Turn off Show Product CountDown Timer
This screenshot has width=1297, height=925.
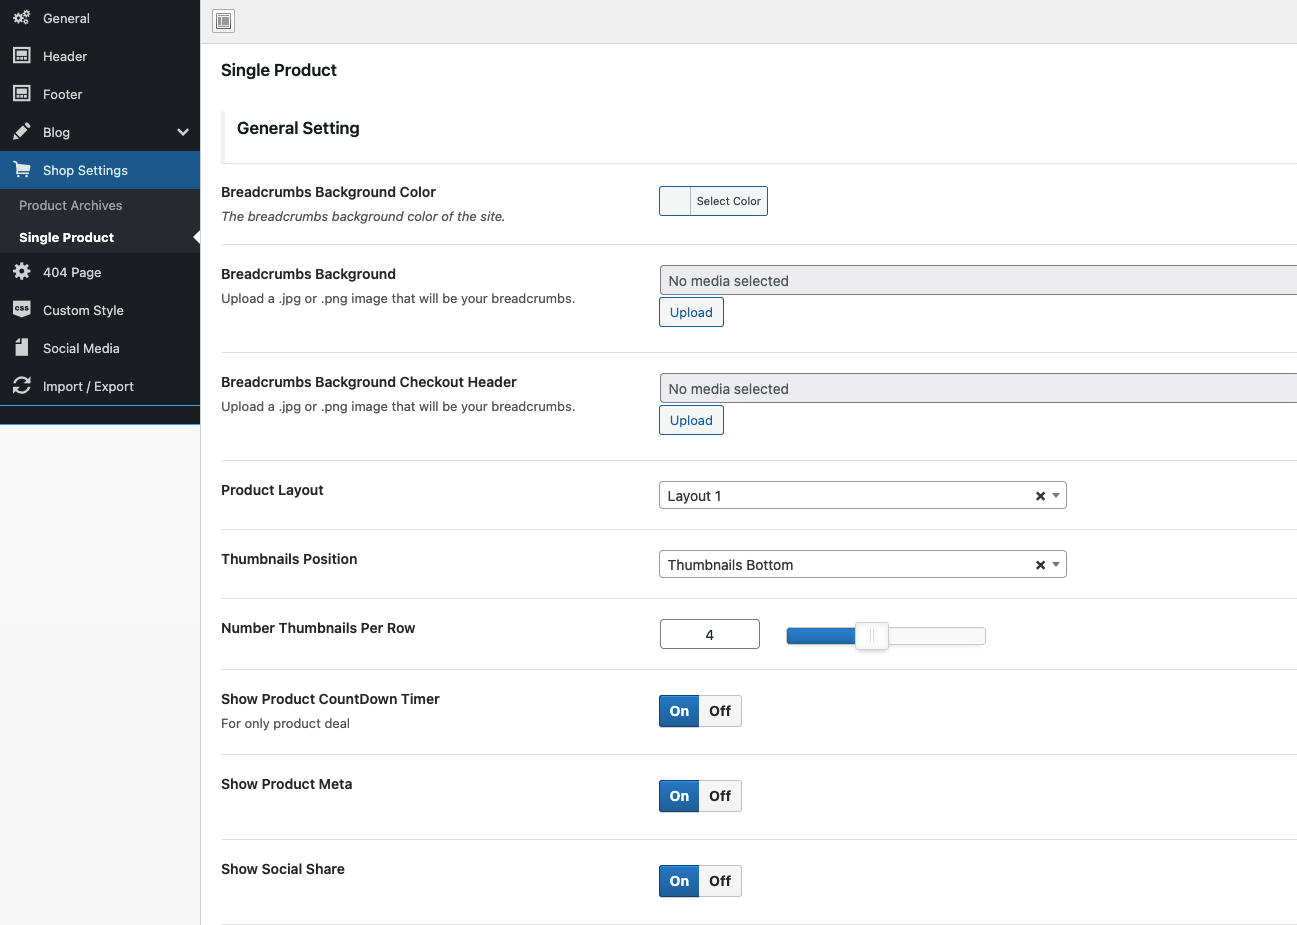[720, 711]
